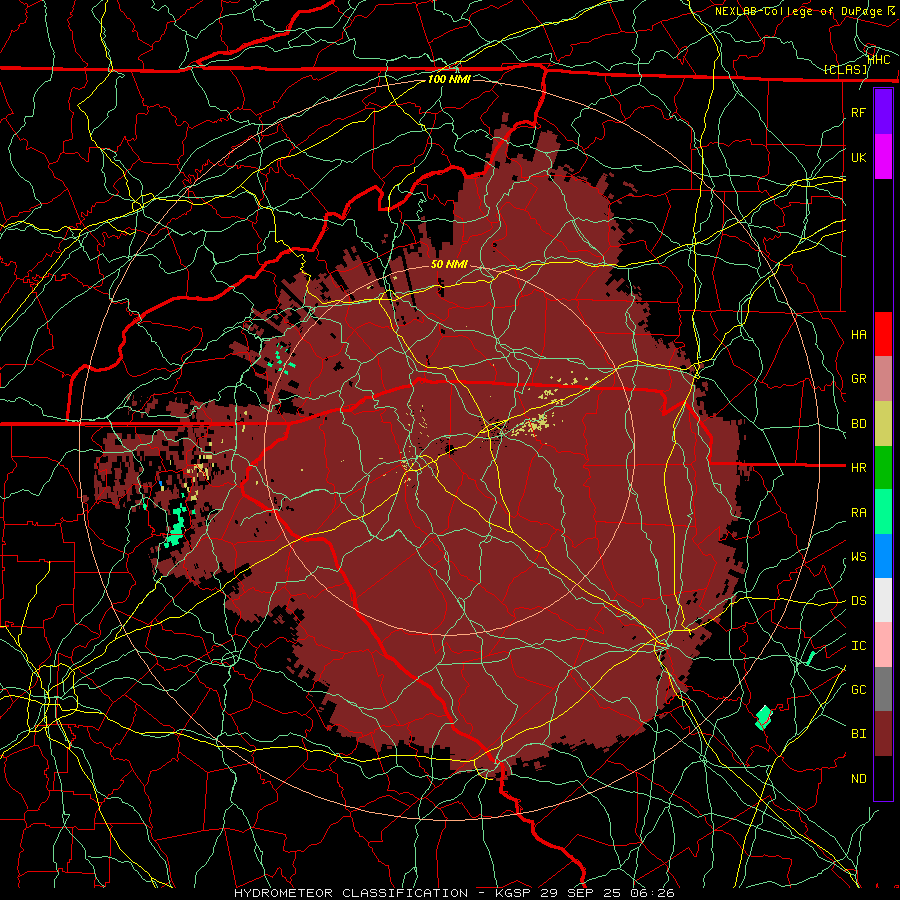The image size is (900, 900).
Task: Select the ND legend label
Action: (x=859, y=779)
